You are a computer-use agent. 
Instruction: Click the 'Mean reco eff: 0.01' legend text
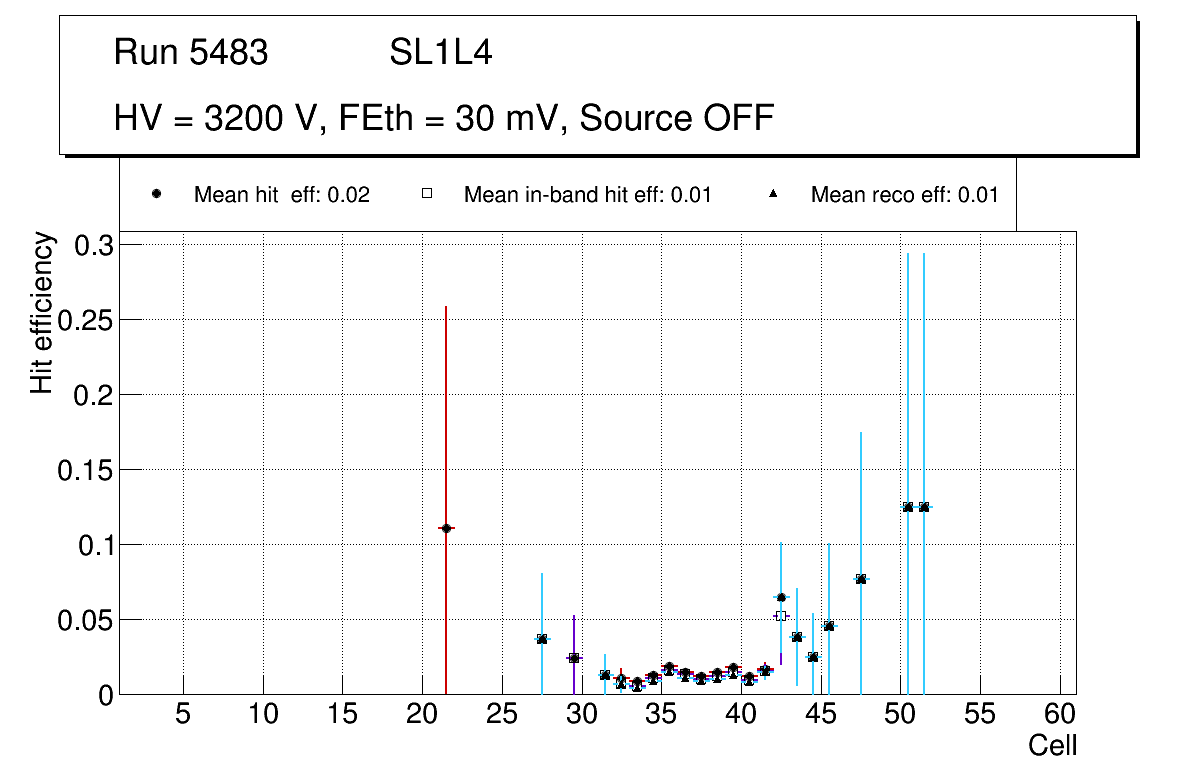pyautogui.click(x=904, y=195)
